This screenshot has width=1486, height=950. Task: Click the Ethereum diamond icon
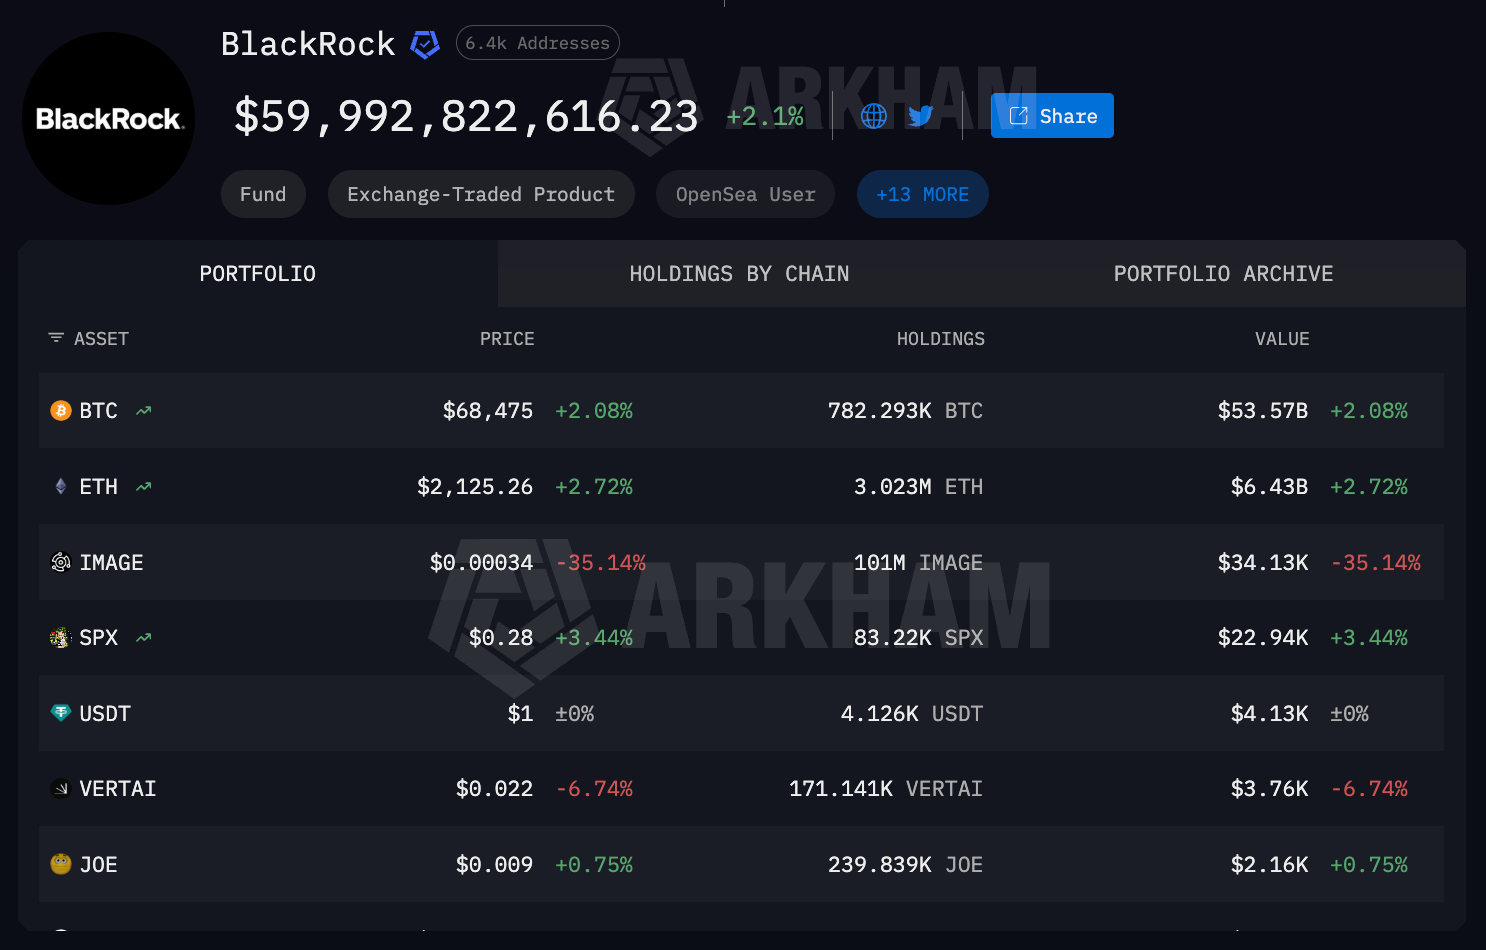tap(61, 487)
